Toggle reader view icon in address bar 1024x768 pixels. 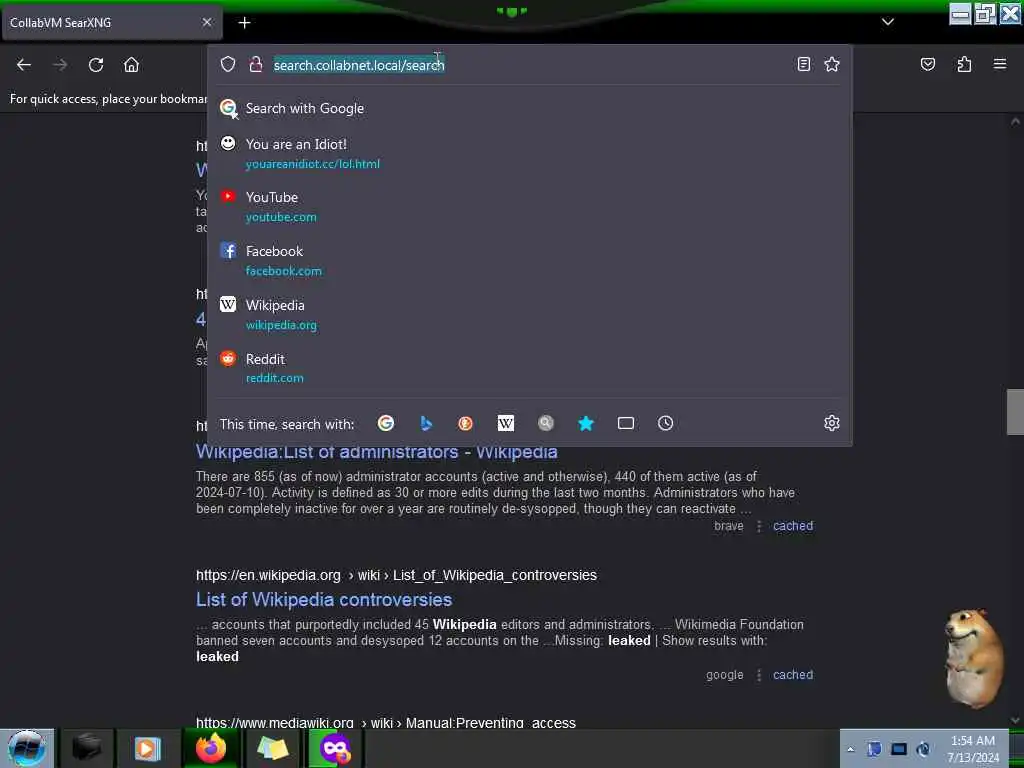[x=804, y=64]
